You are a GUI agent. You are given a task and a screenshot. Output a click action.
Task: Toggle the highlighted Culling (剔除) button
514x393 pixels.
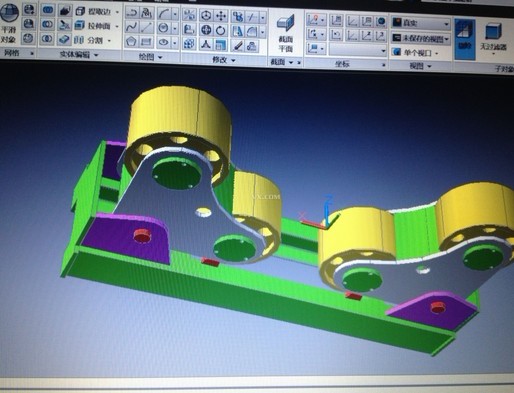pos(465,39)
